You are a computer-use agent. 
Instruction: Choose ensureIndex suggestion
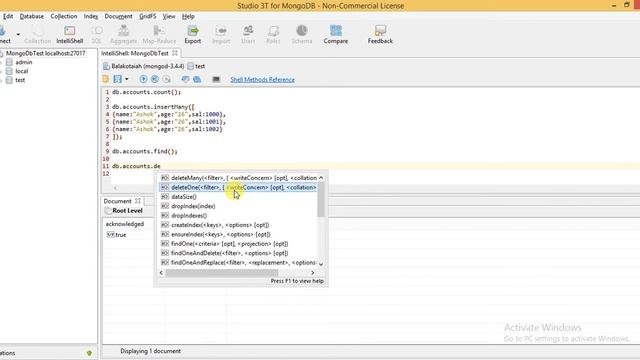coord(239,234)
